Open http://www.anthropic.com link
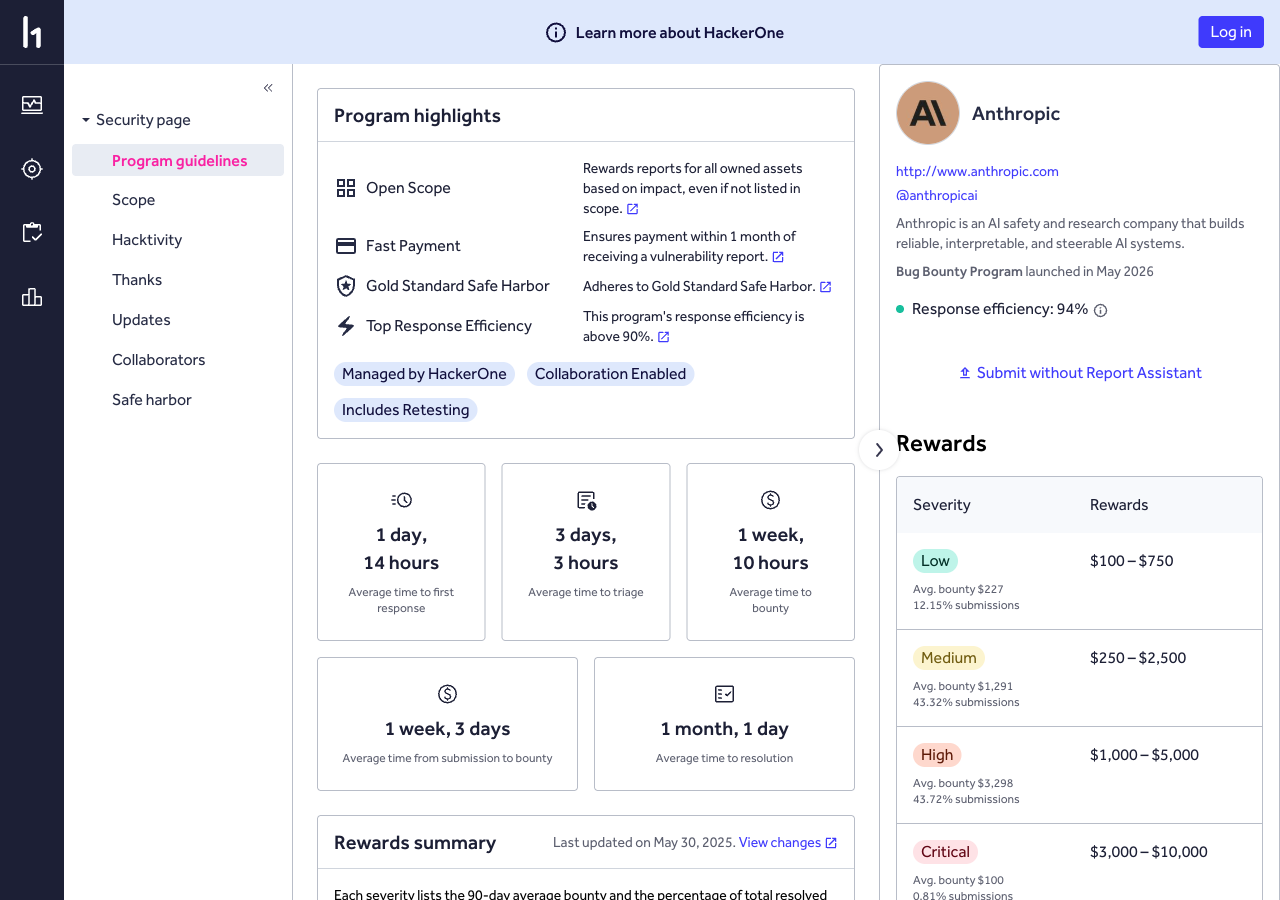1280x900 pixels. click(977, 172)
